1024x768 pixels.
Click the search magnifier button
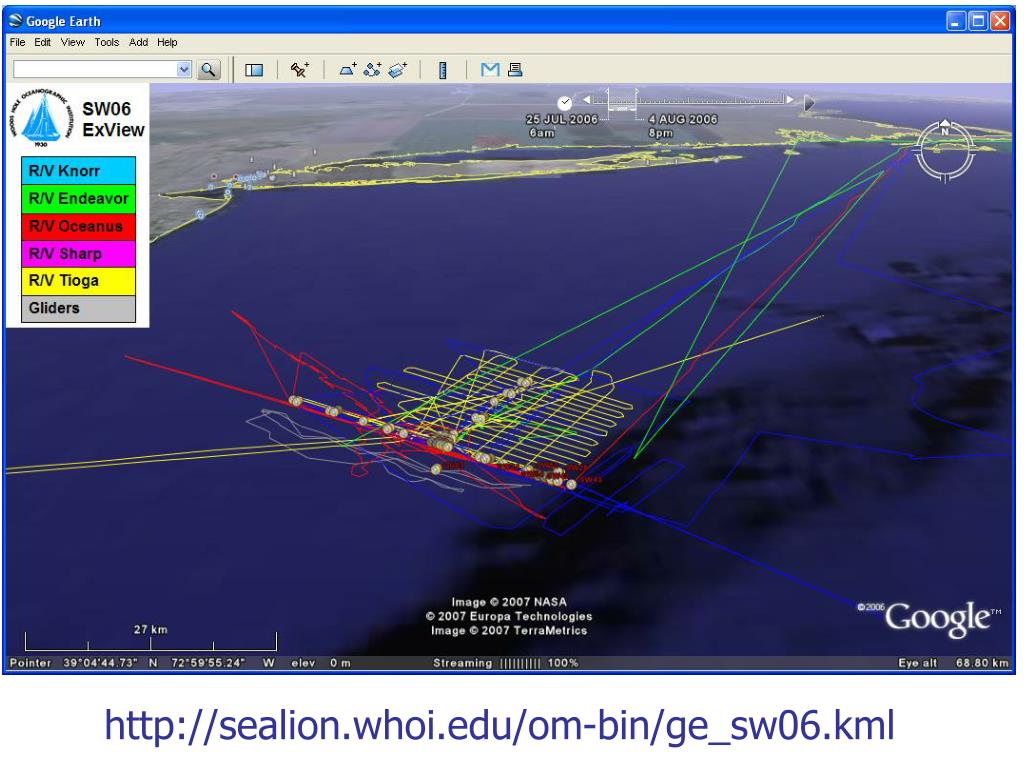coord(208,69)
